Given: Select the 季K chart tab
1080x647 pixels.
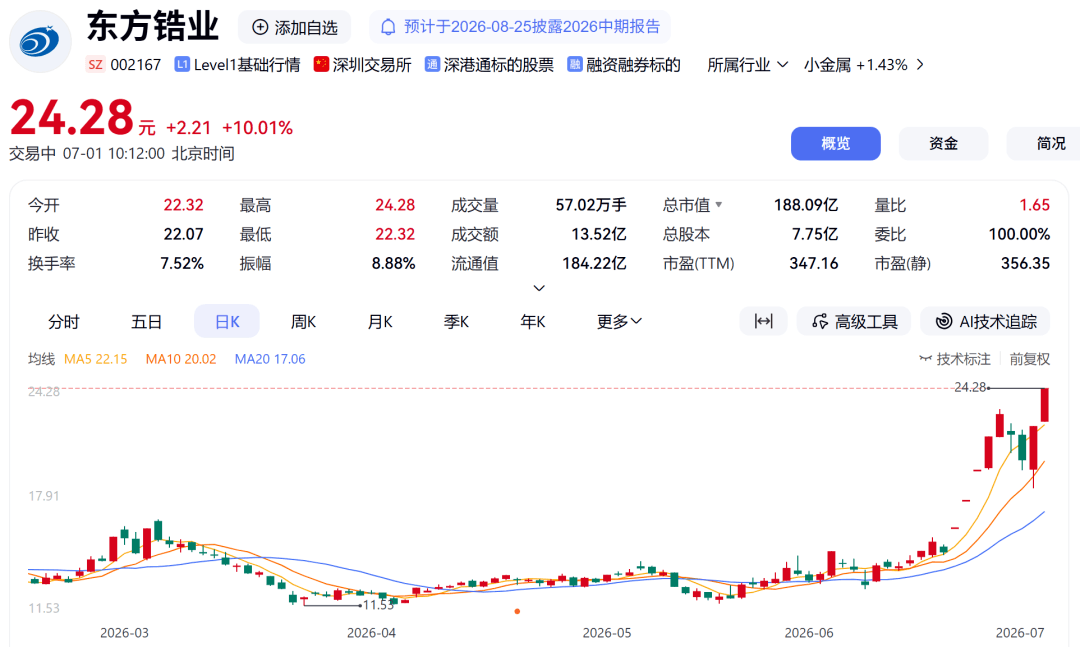Looking at the screenshot, I should pyautogui.click(x=456, y=321).
